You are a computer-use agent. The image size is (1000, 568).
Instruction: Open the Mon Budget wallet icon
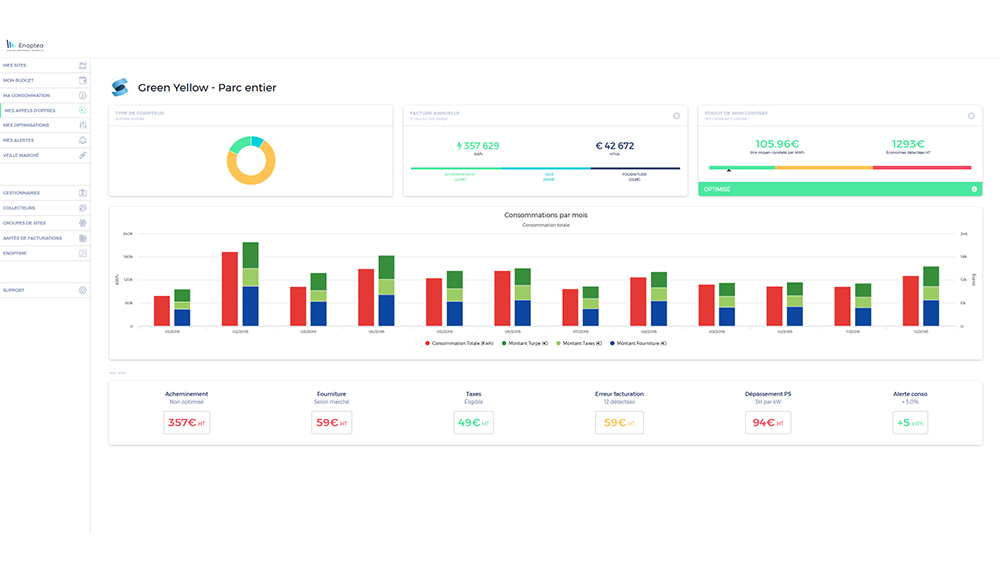[x=83, y=80]
